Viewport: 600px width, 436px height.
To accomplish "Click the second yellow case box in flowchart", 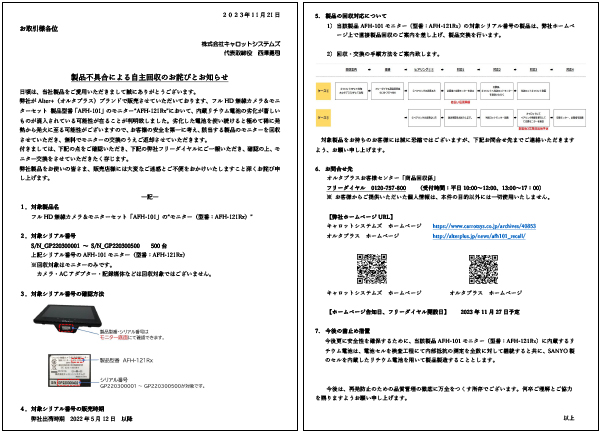I will click(x=323, y=118).
